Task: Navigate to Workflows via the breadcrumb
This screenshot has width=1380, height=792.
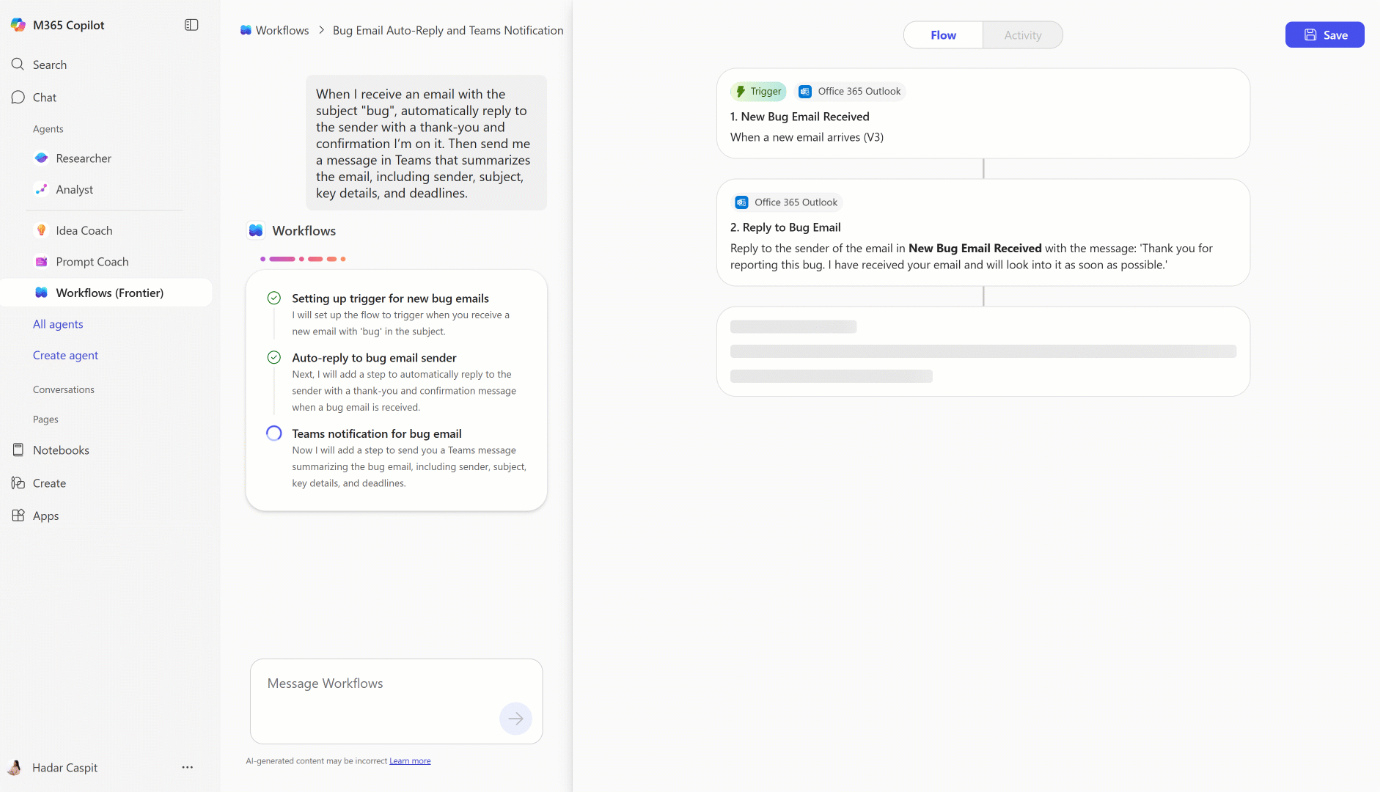Action: (x=282, y=30)
